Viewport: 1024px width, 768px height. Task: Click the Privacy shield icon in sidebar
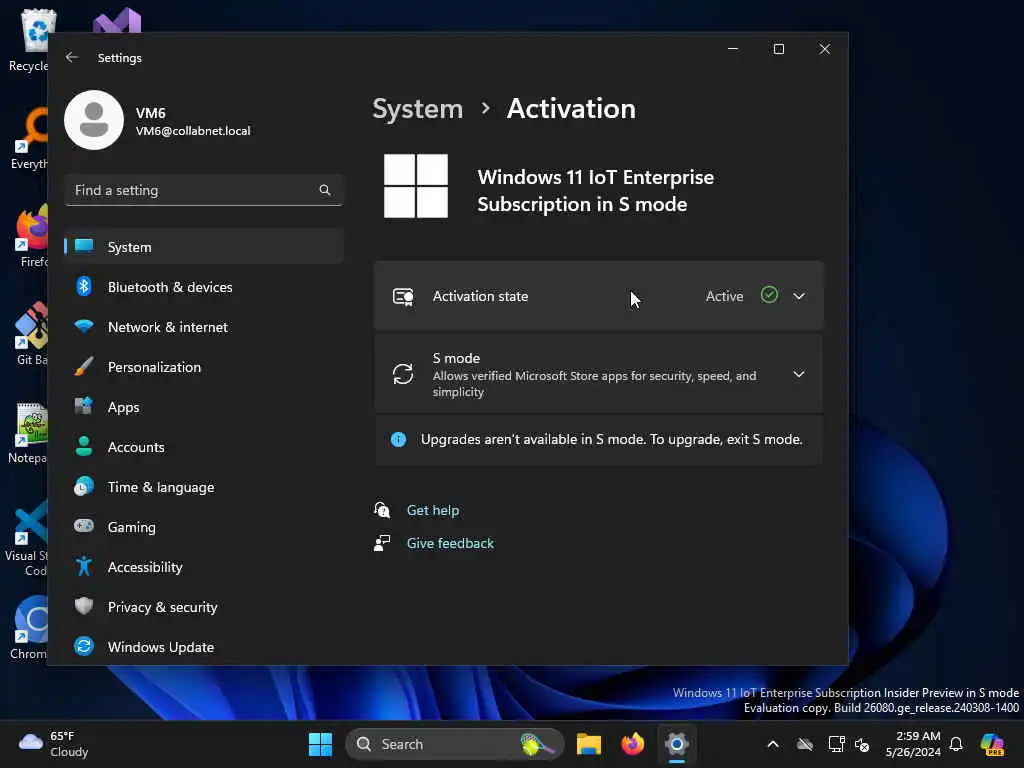[x=84, y=606]
